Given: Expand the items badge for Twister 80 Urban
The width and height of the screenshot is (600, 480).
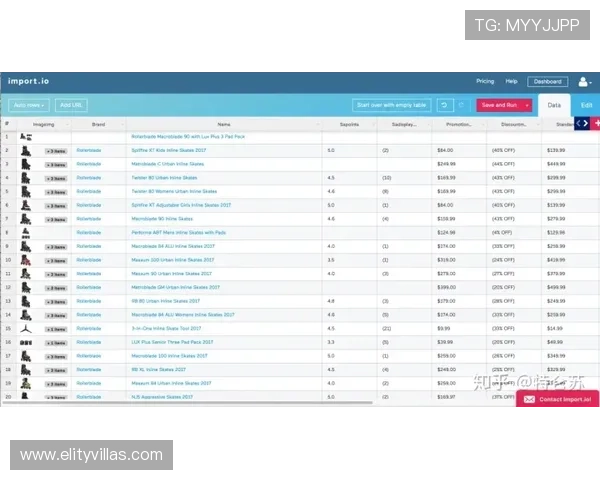Looking at the screenshot, I should (56, 179).
